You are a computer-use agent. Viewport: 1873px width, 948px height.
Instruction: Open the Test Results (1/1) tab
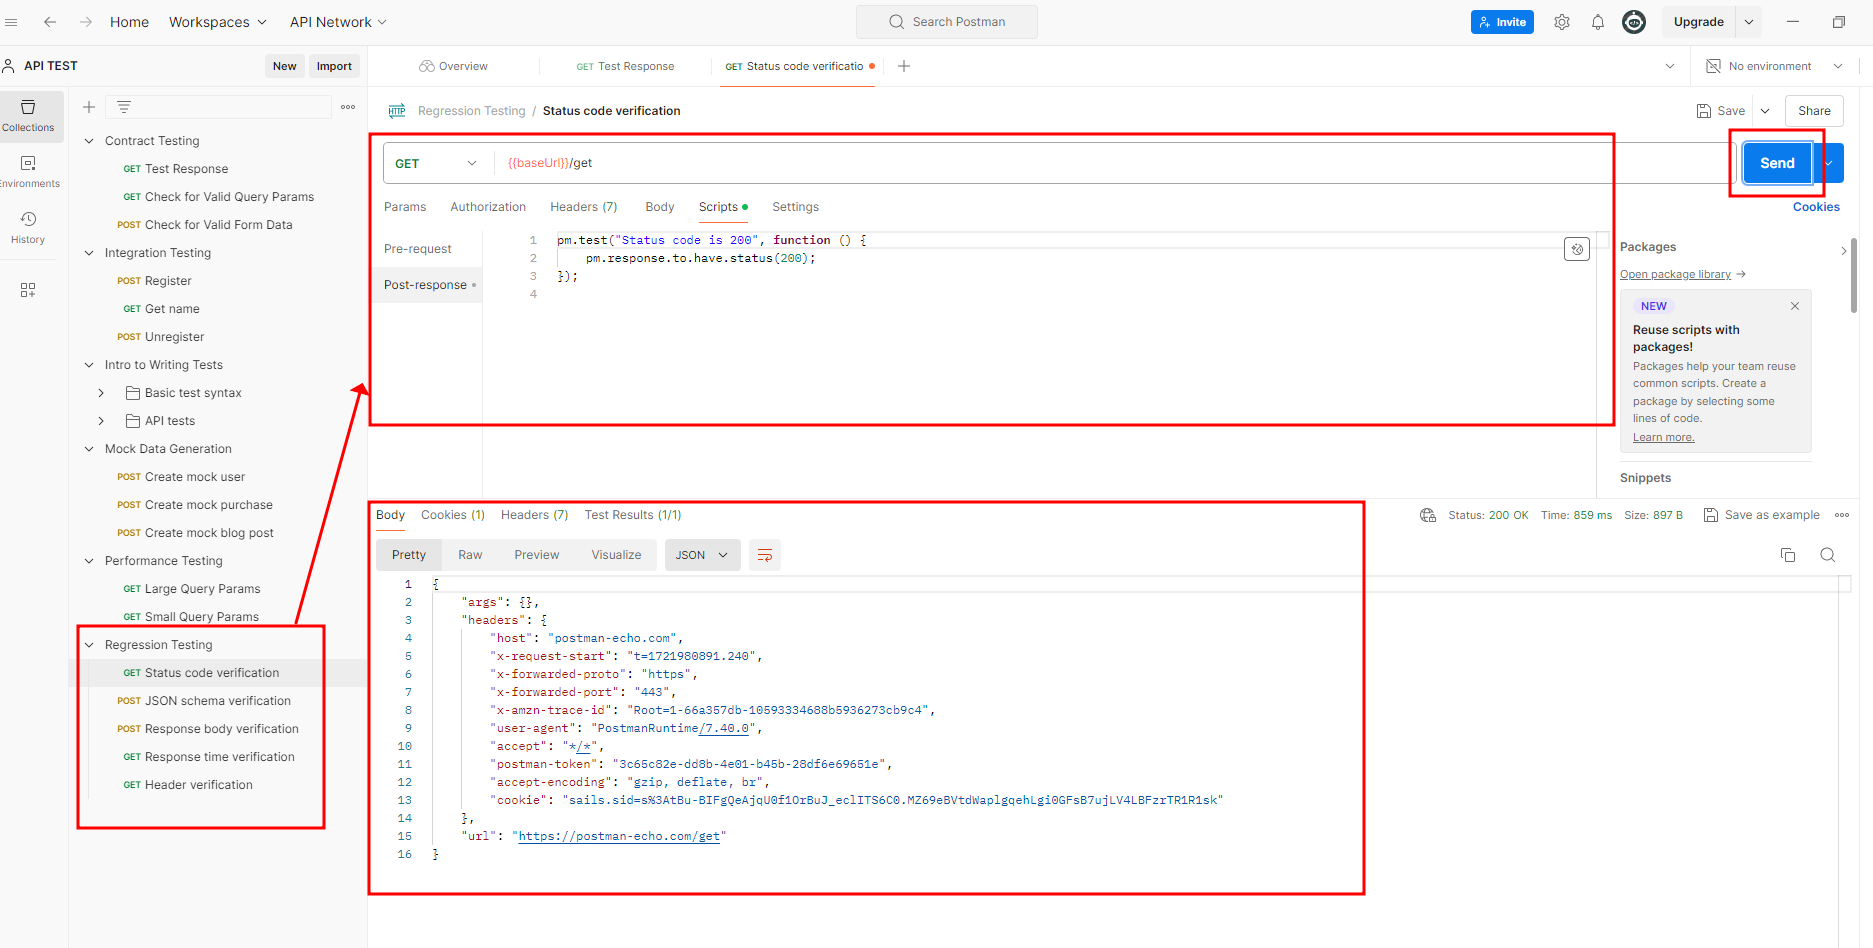tap(633, 515)
